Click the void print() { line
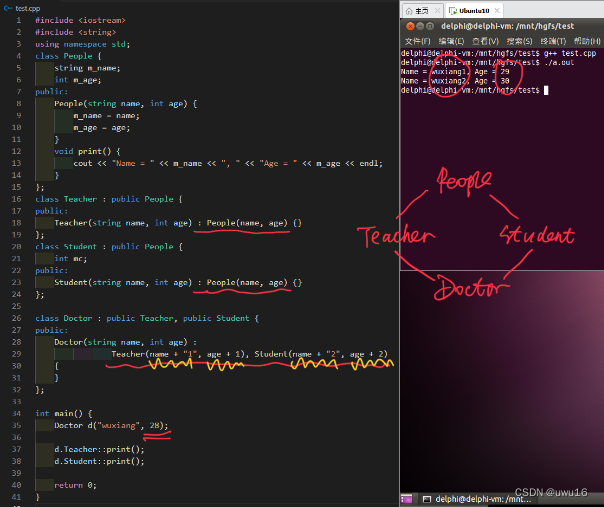The image size is (604, 507). click(87, 151)
